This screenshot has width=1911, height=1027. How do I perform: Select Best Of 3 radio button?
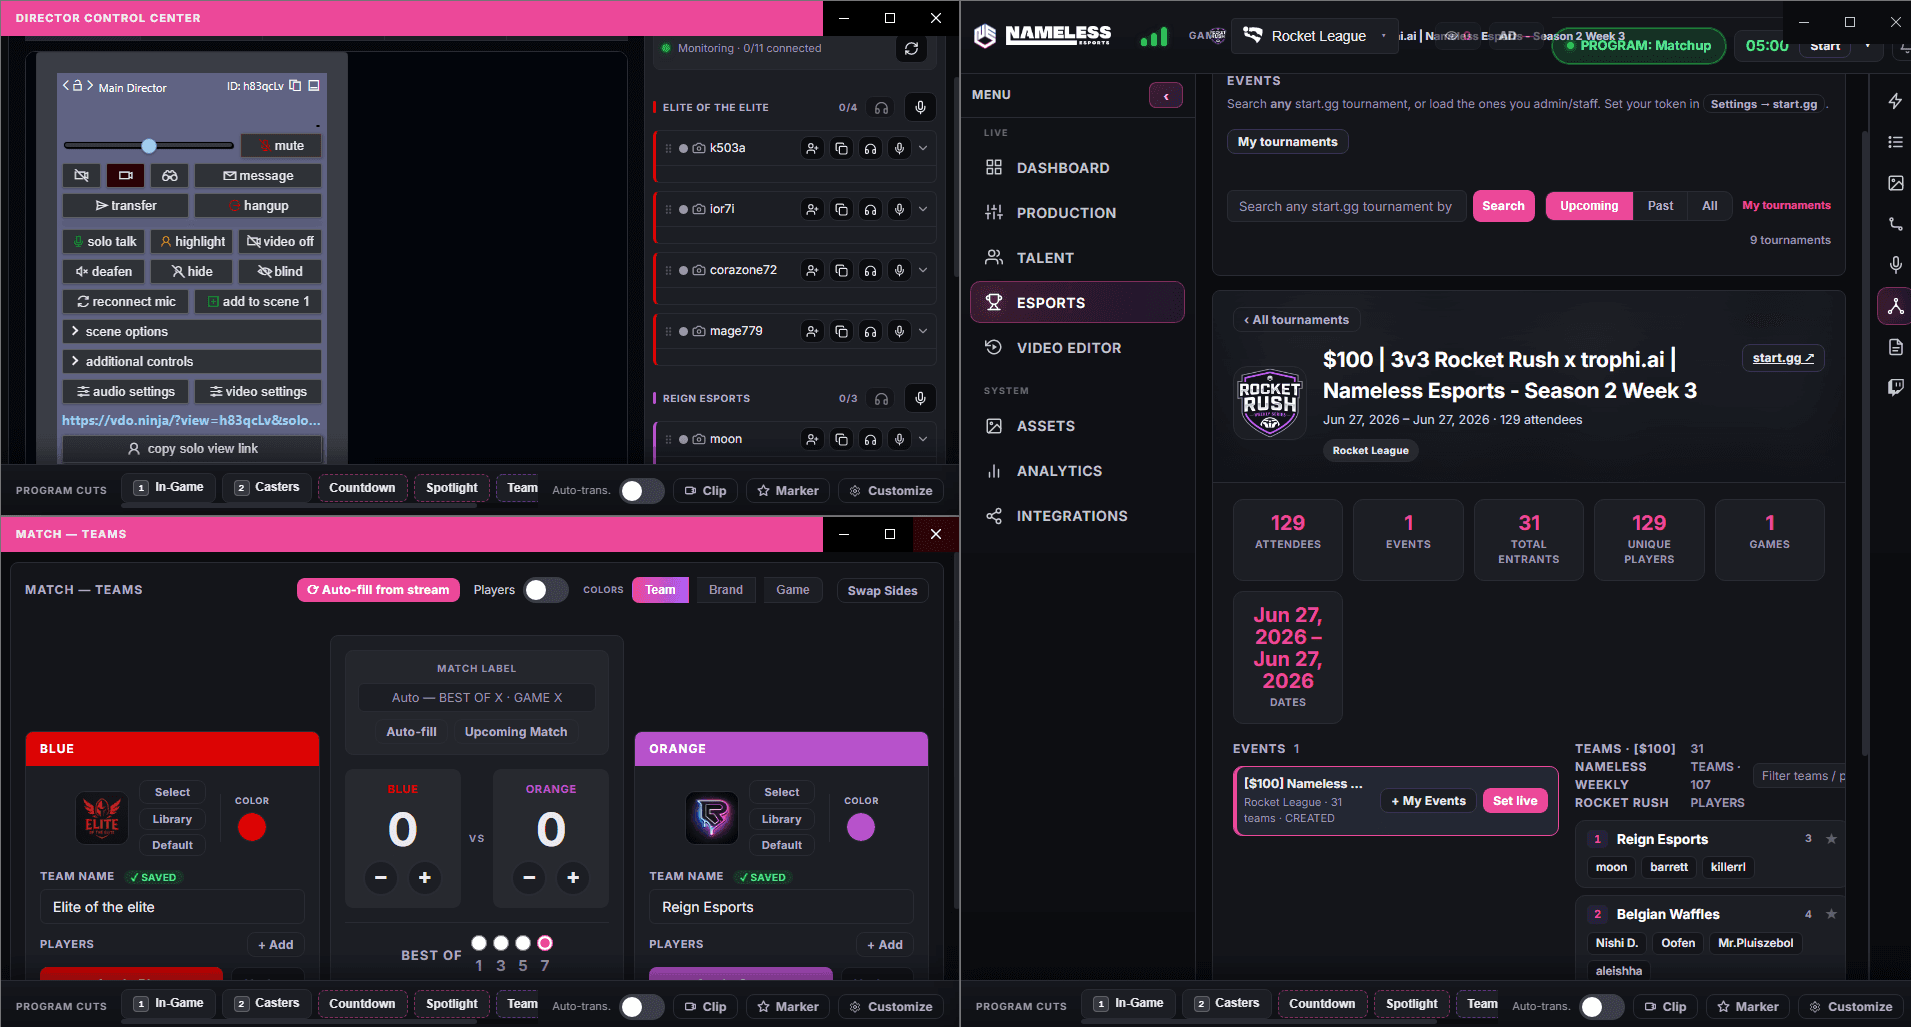tap(501, 943)
